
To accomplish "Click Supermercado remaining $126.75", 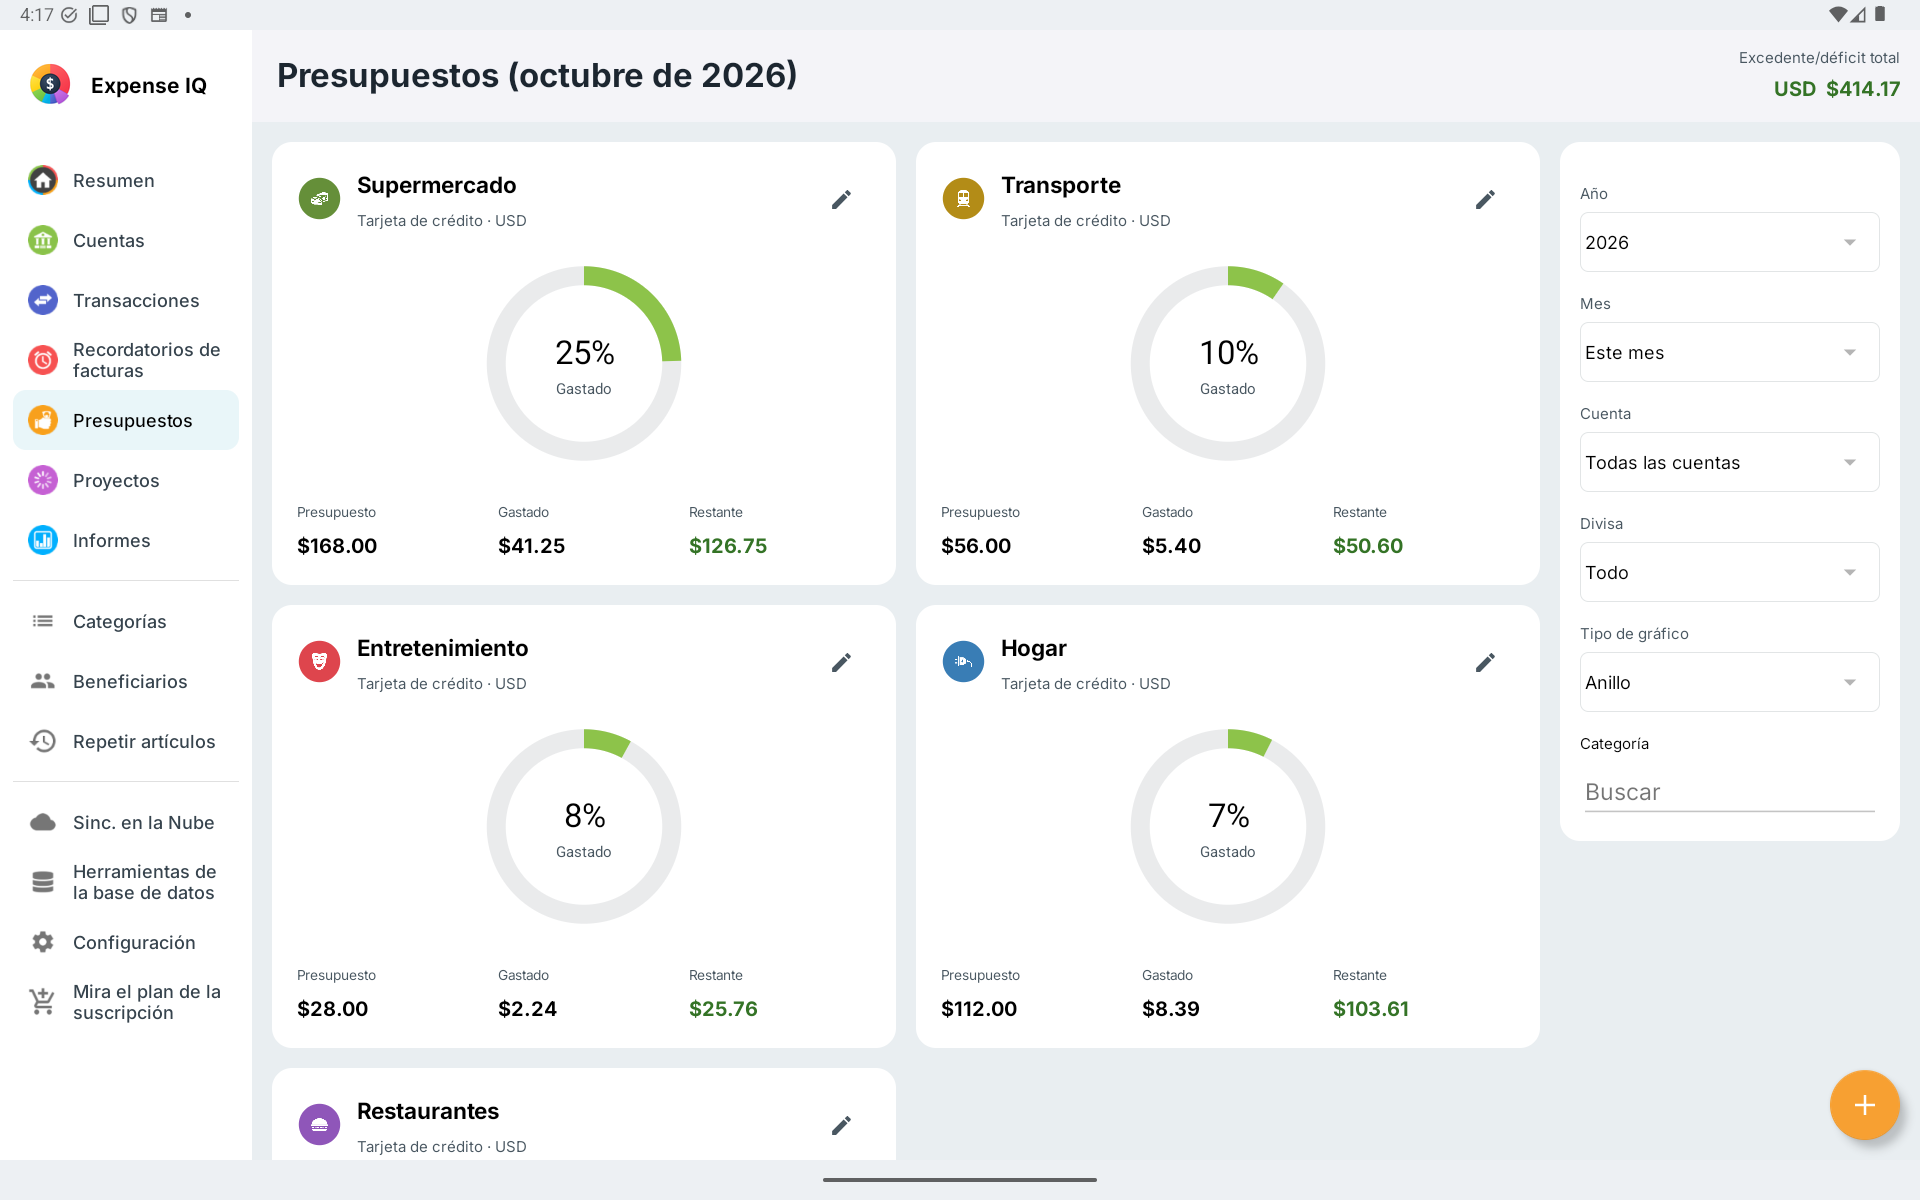I will pyautogui.click(x=728, y=546).
